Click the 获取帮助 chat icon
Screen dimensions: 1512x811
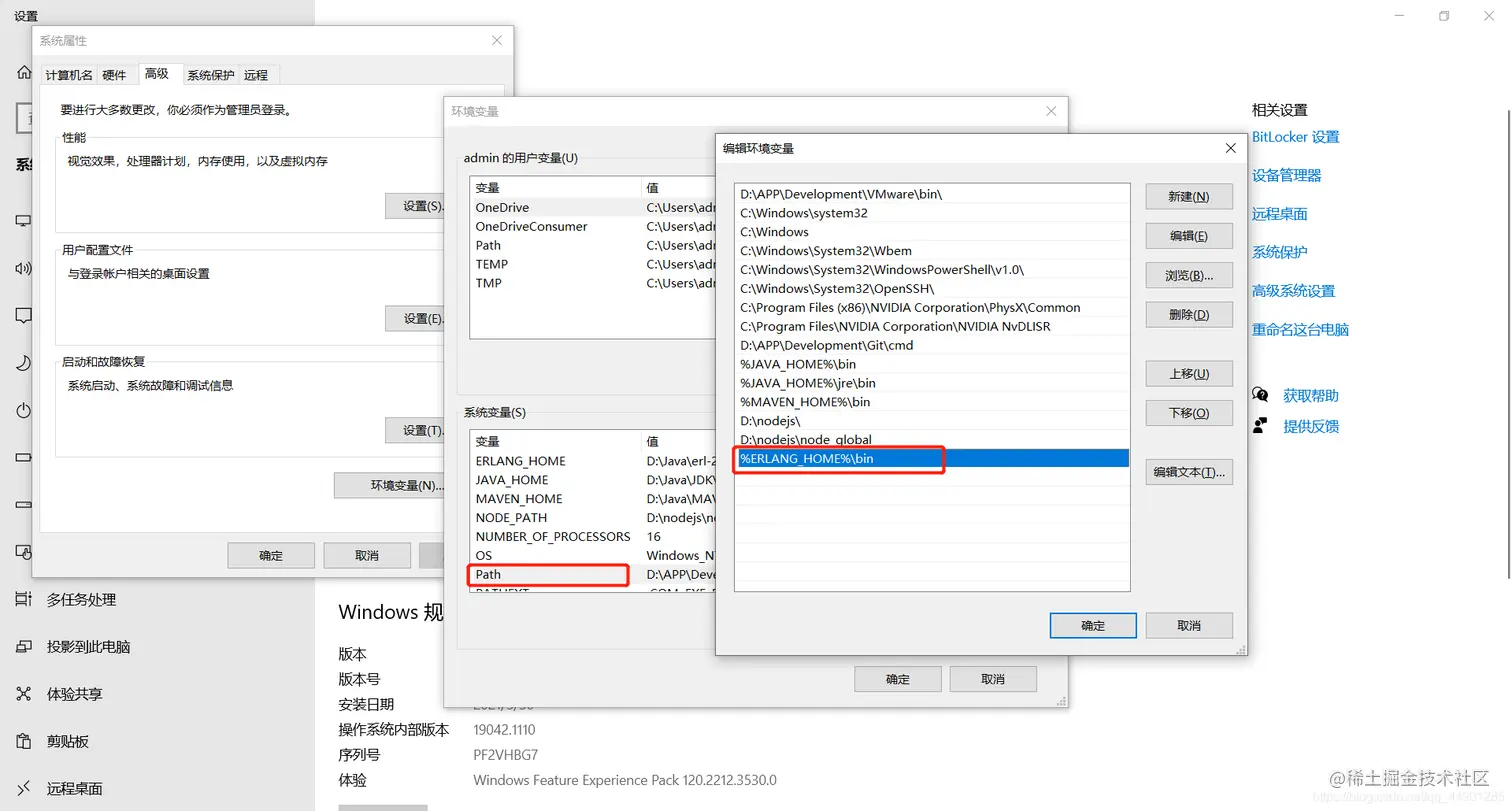[1260, 395]
